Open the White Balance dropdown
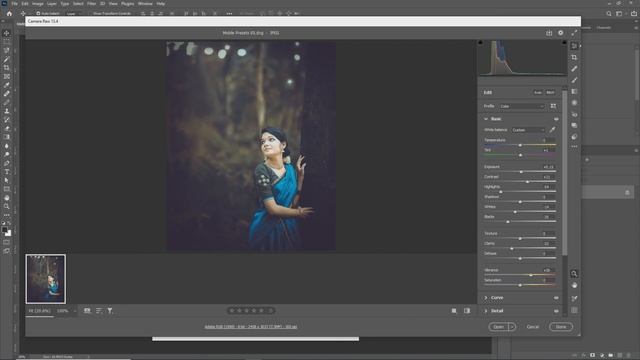 click(528, 130)
